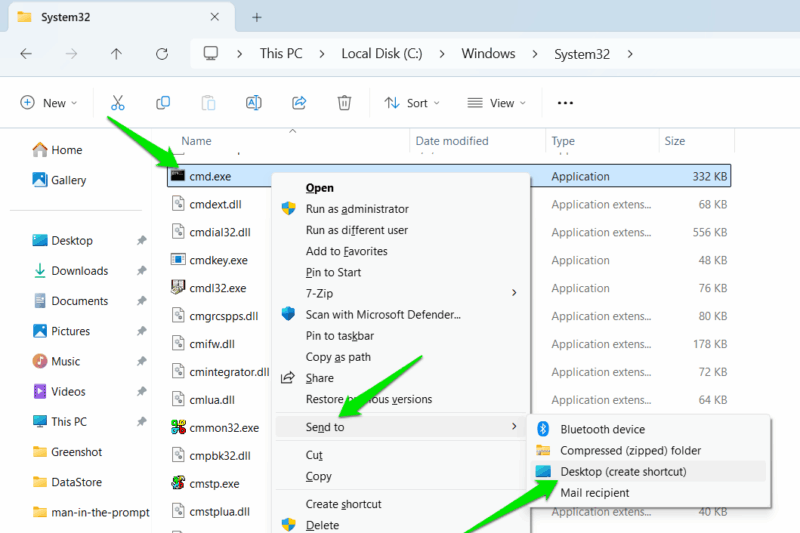
Task: Expand chevron after Windows in address bar
Action: point(535,54)
